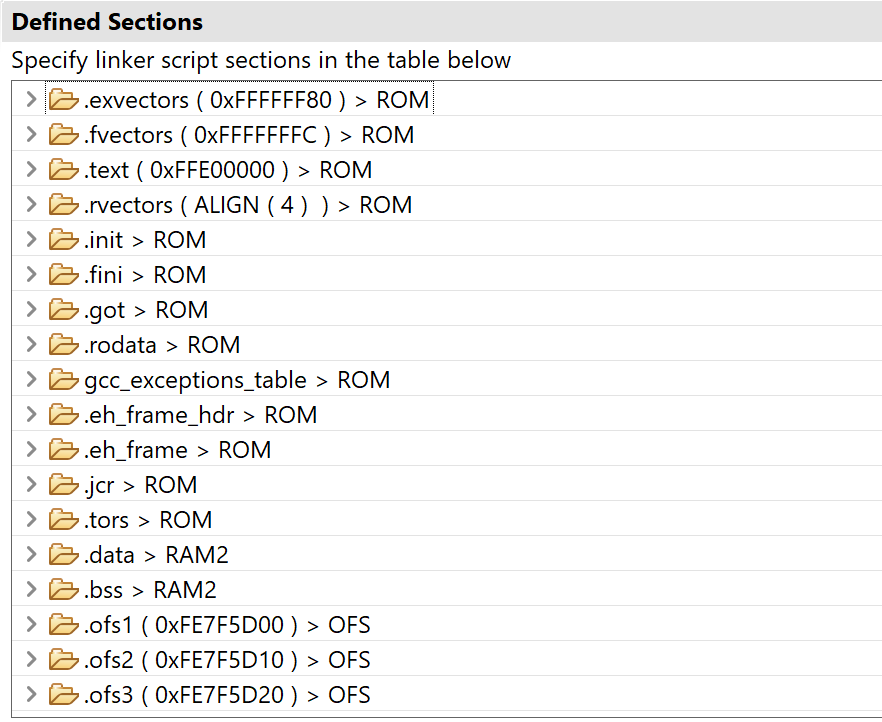Image resolution: width=882 pixels, height=722 pixels.
Task: Click the .data section folder icon
Action: (x=63, y=554)
